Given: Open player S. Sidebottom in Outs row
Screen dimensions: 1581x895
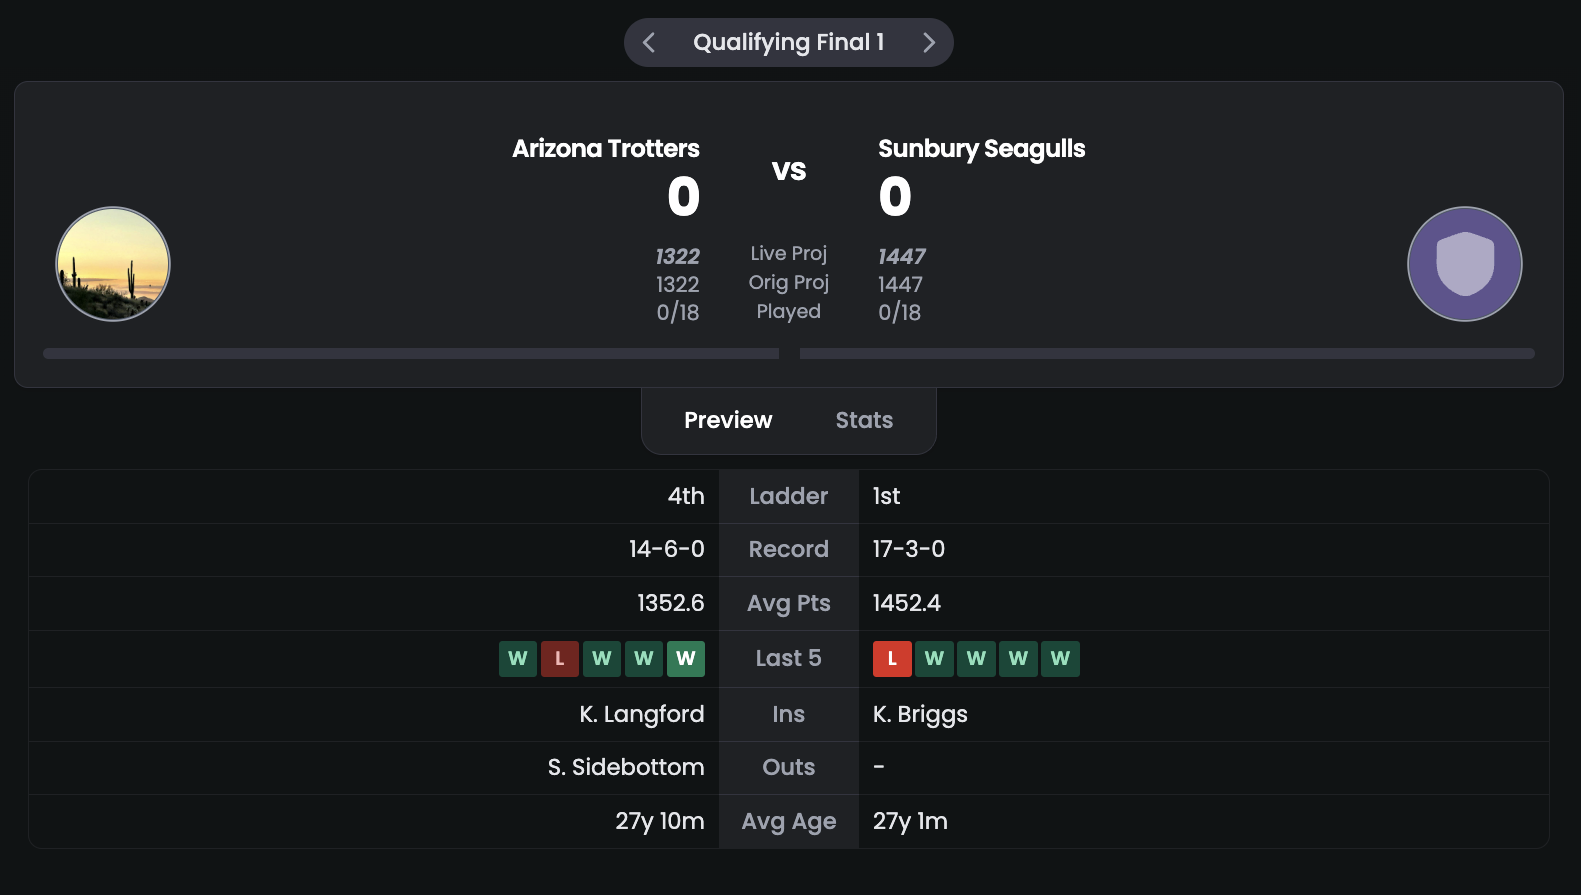Looking at the screenshot, I should click(626, 767).
